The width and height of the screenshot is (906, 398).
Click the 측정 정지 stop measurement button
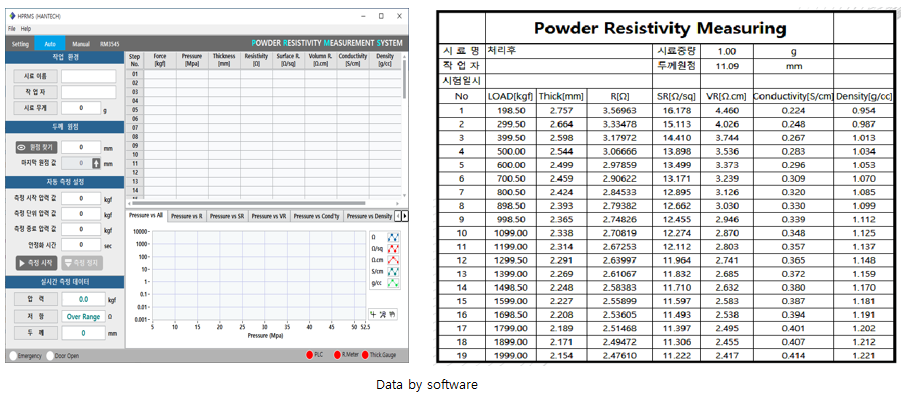point(82,263)
